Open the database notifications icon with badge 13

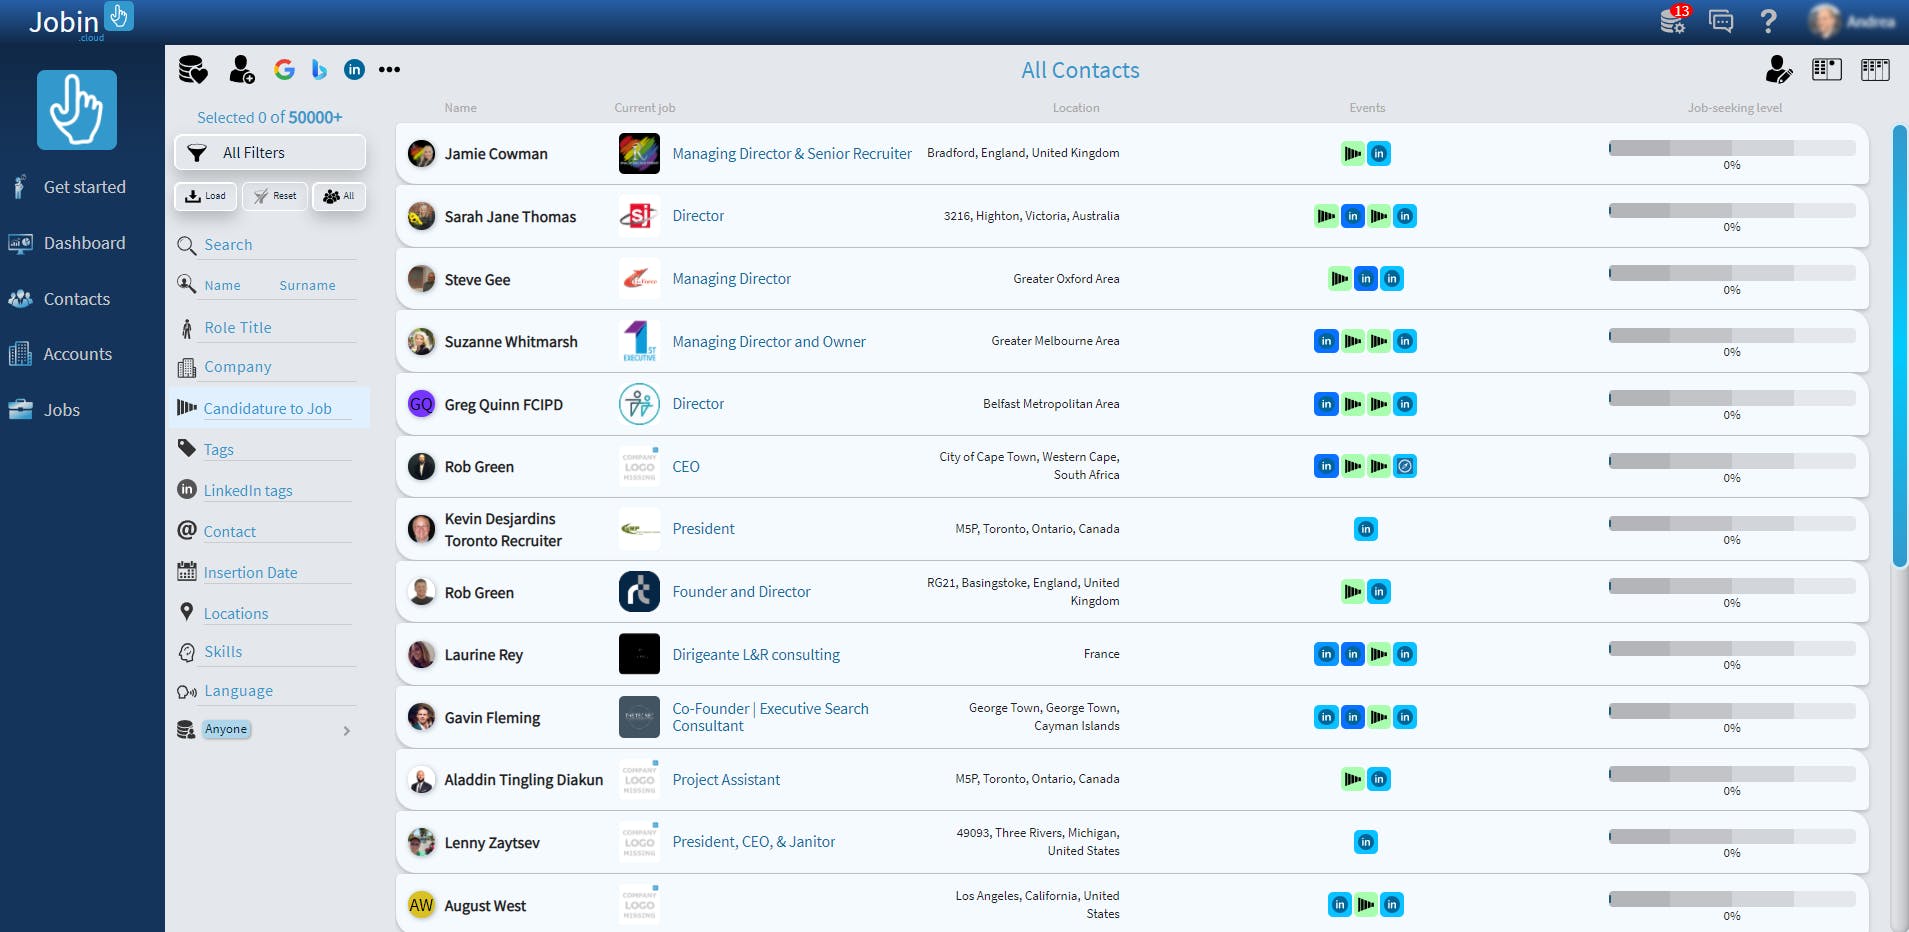click(x=1674, y=19)
